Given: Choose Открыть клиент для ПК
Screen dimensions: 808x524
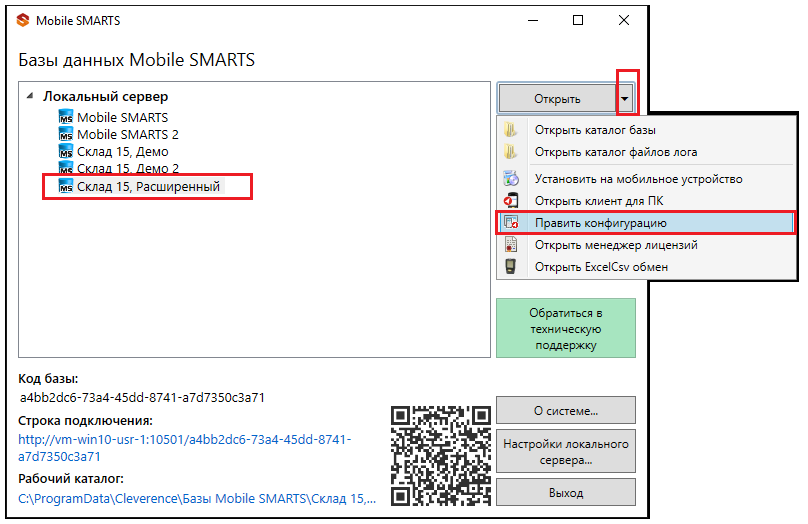Looking at the screenshot, I should point(646,201).
